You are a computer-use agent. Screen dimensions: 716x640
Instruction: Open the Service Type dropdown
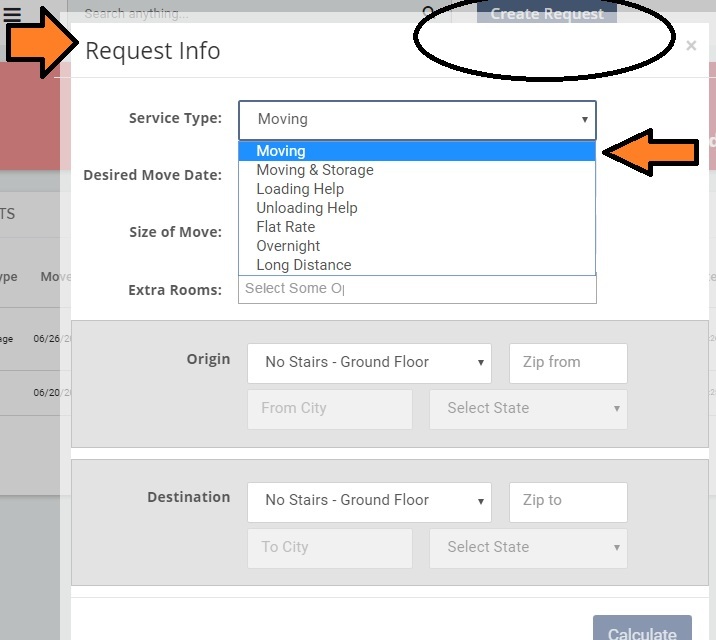417,119
